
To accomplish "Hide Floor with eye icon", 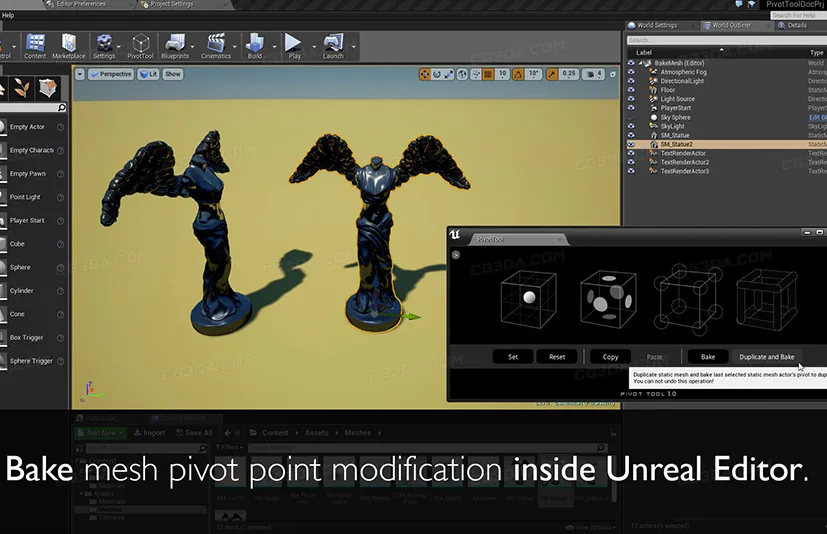I will point(631,90).
